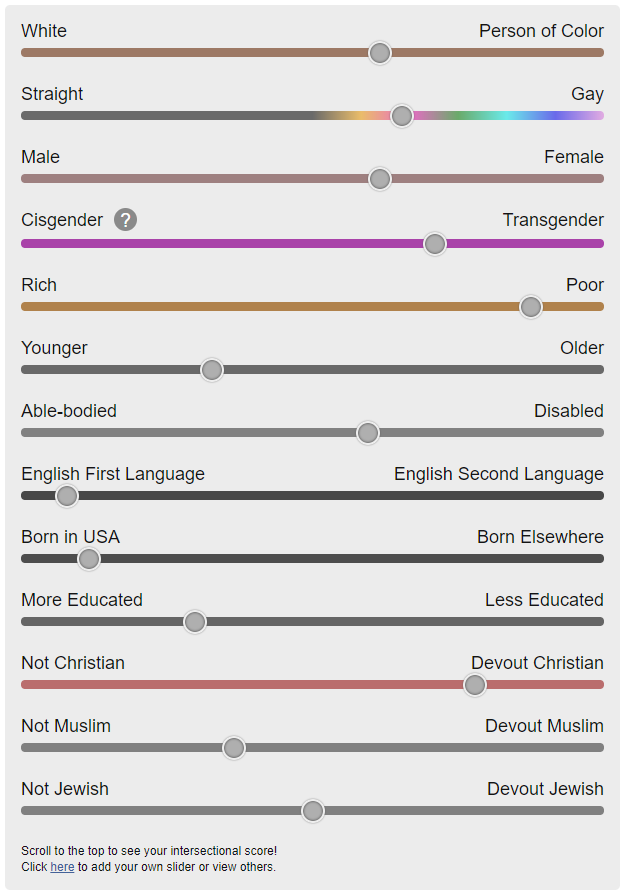Click the Cisgender help question mark icon
The image size is (626, 894).
tap(125, 220)
